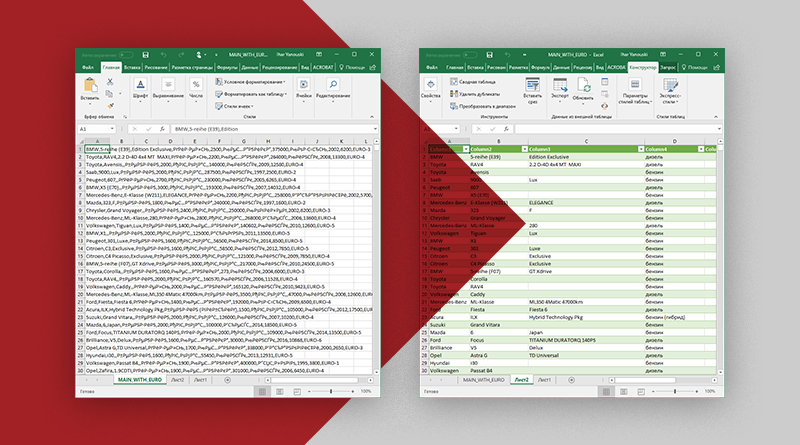
Task: Click the Paste (Вставить) clipboard icon in the left window
Action: click(x=90, y=85)
